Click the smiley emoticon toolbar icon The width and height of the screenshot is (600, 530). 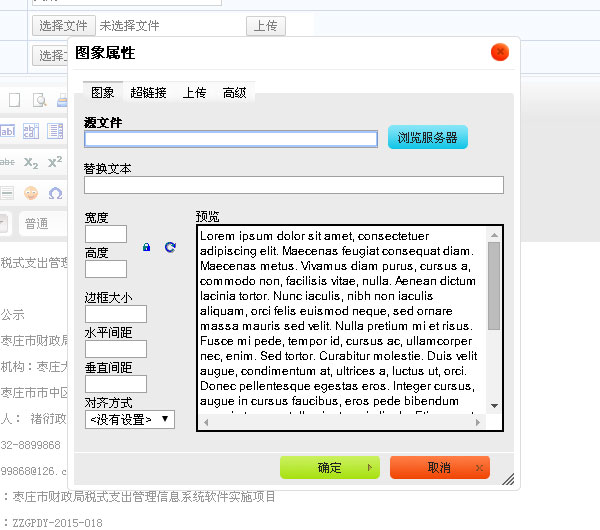pos(31,192)
